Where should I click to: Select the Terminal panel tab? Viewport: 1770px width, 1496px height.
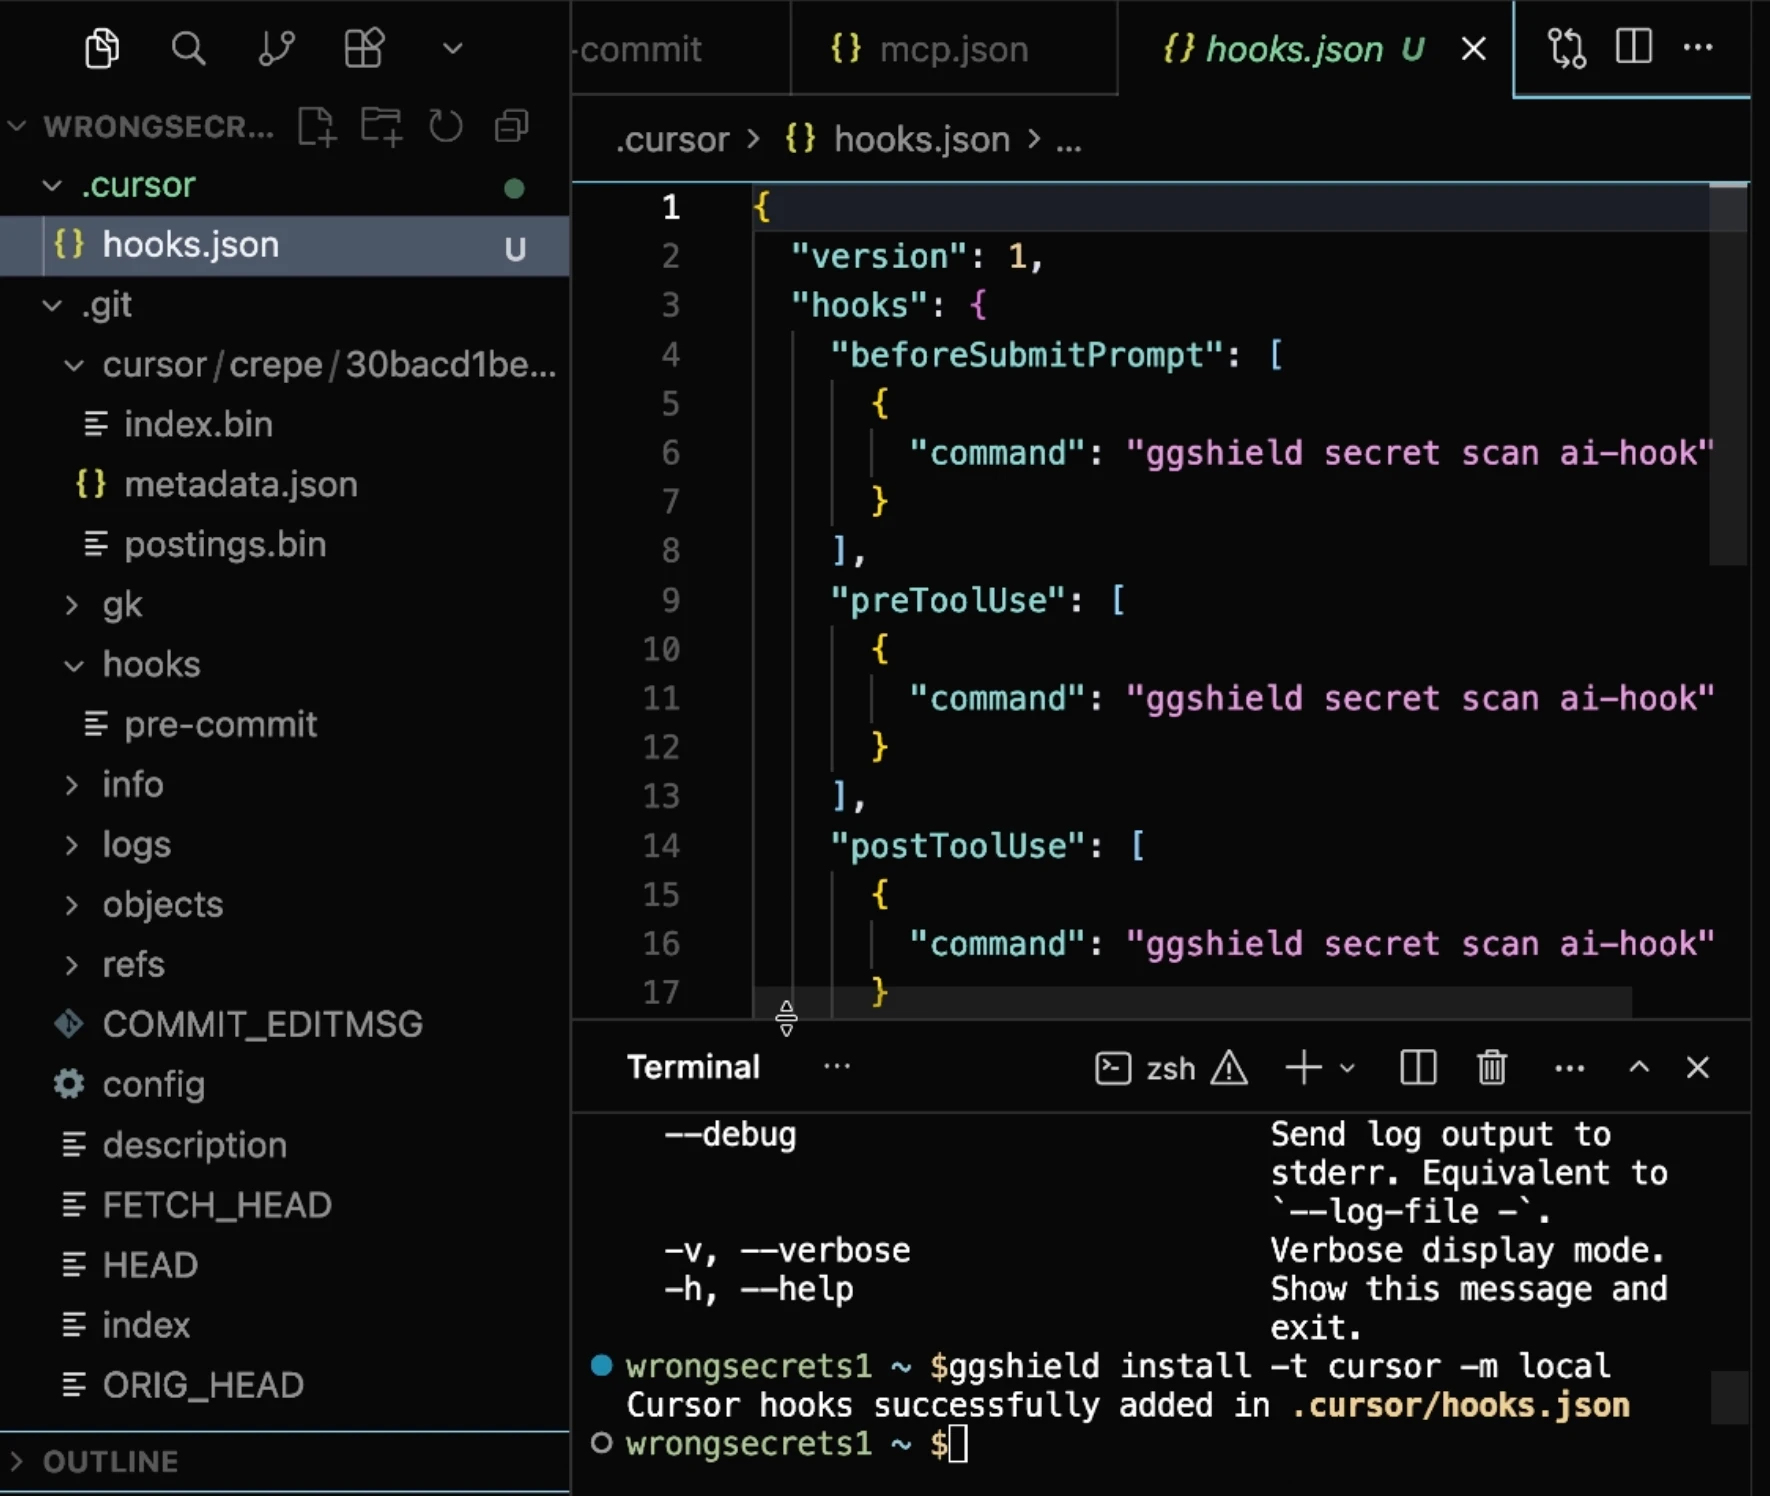(x=693, y=1068)
